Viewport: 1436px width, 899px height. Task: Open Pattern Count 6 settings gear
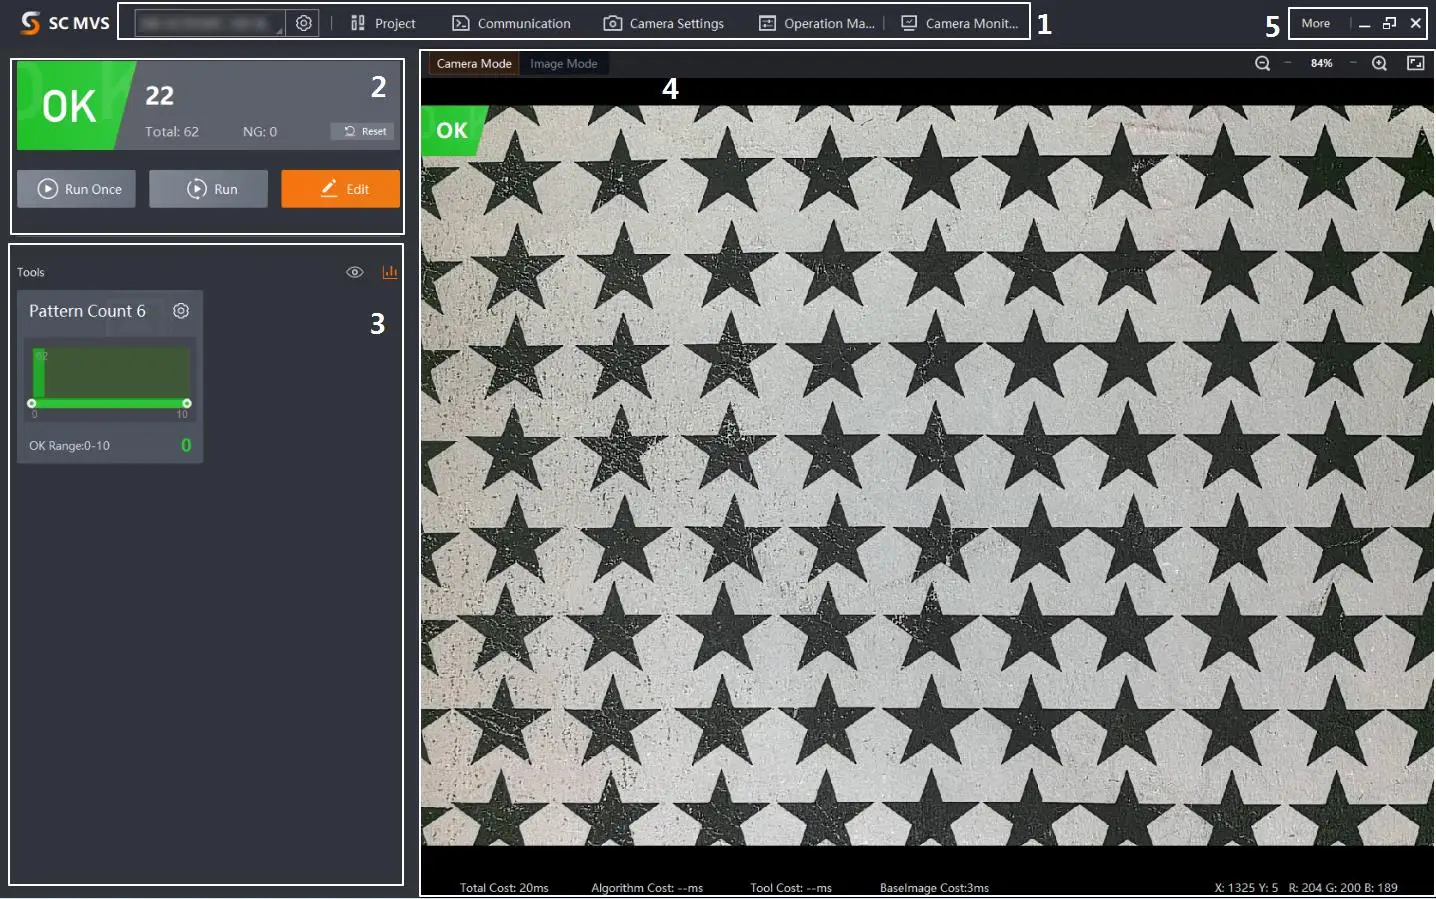click(181, 311)
